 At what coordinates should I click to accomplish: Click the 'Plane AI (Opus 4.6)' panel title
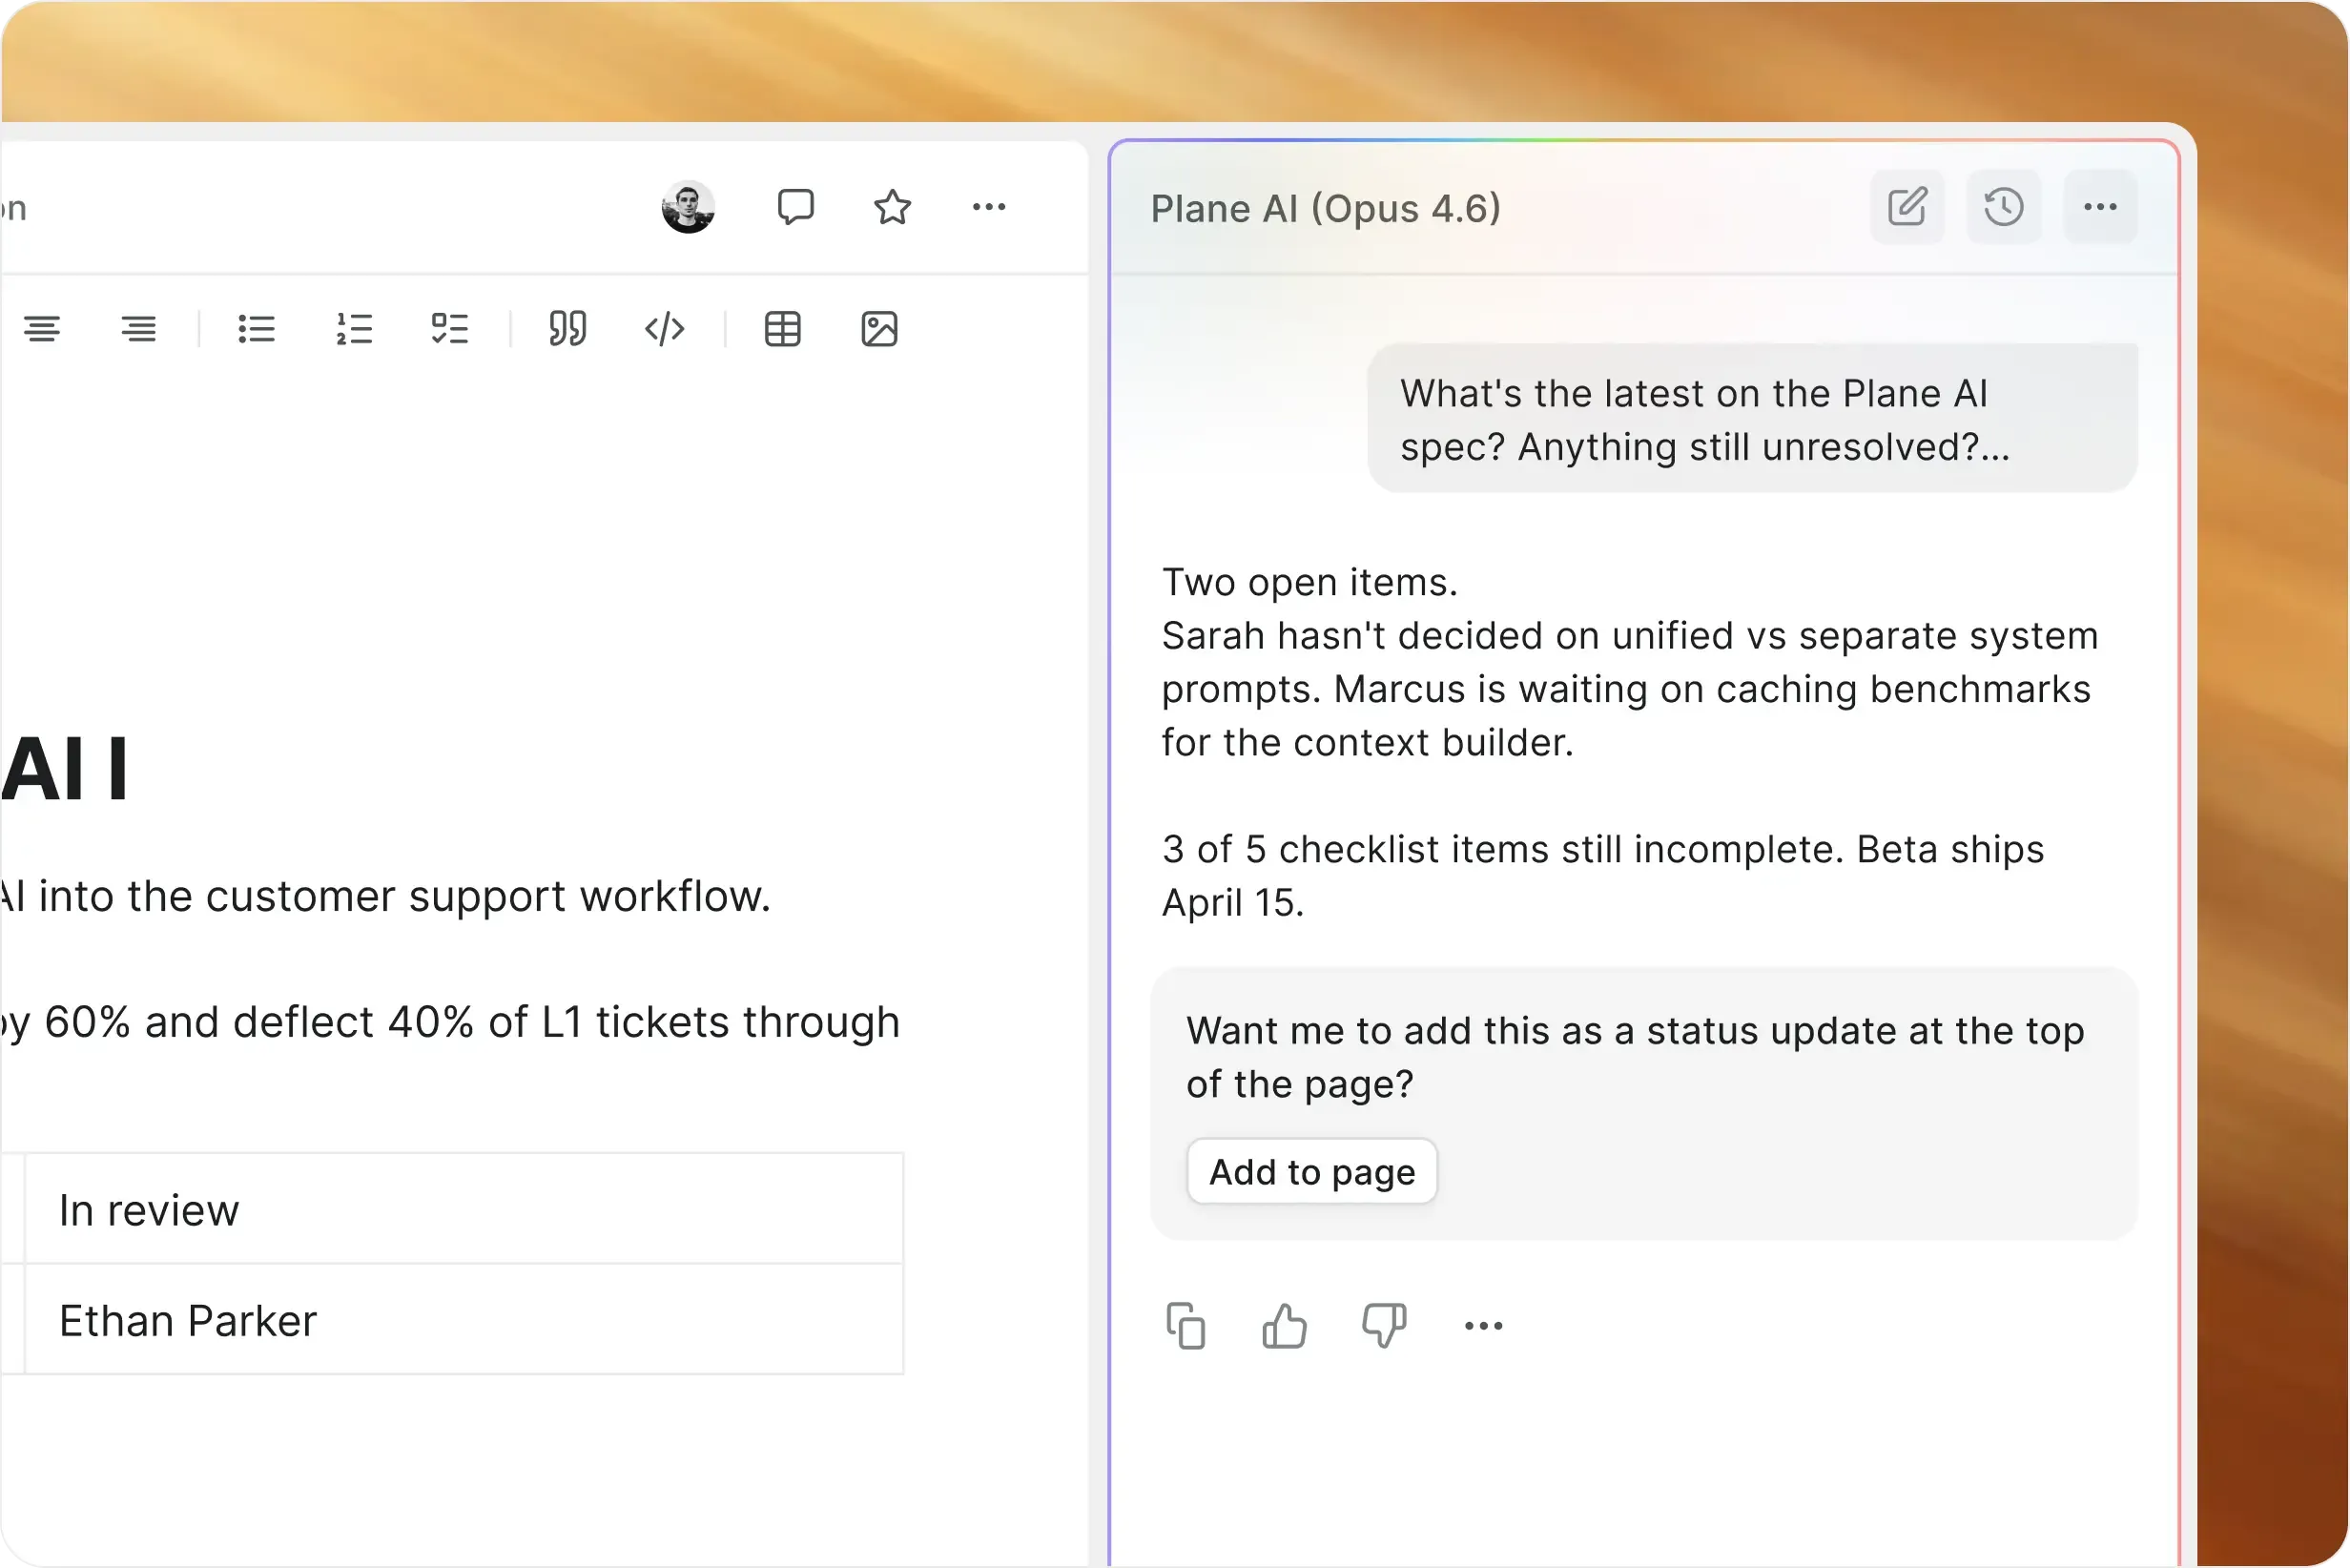tap(1326, 208)
